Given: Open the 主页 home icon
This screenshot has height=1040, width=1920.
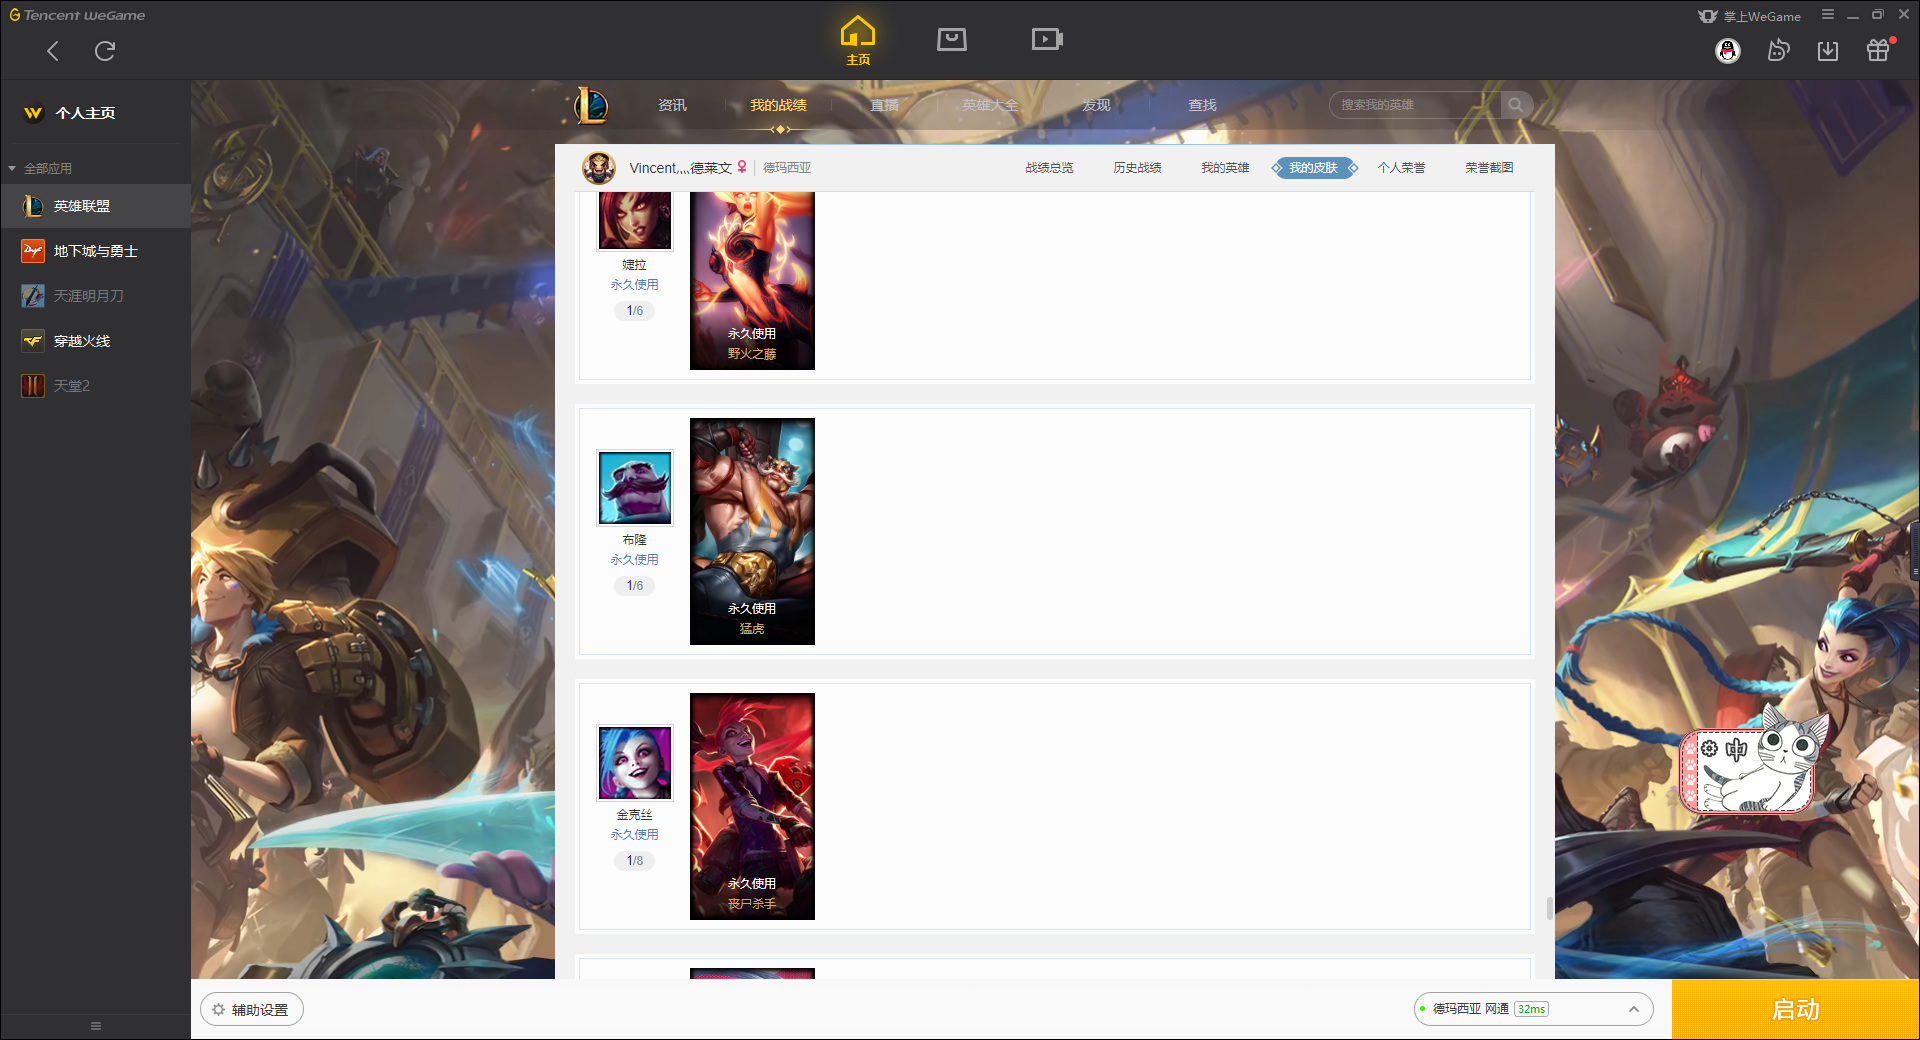Looking at the screenshot, I should [858, 41].
